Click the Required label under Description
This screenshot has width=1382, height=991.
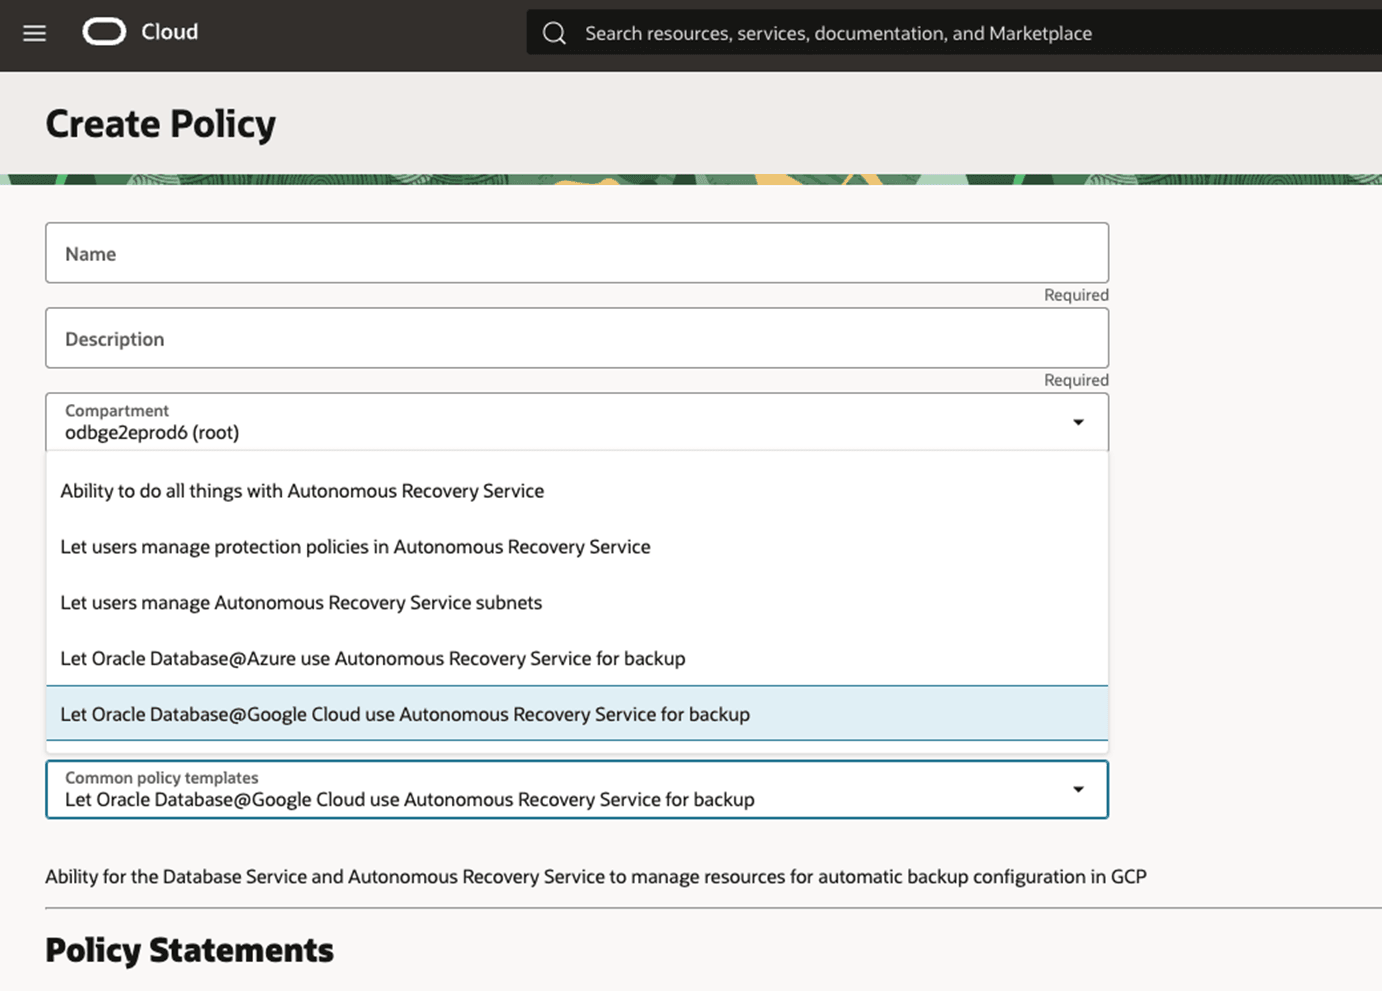tap(1075, 379)
